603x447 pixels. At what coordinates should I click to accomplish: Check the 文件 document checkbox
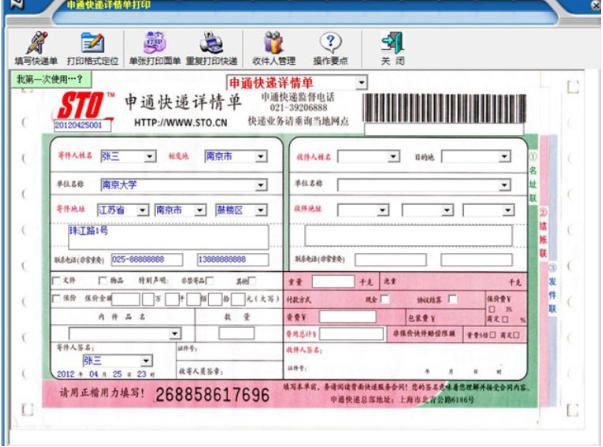point(57,280)
